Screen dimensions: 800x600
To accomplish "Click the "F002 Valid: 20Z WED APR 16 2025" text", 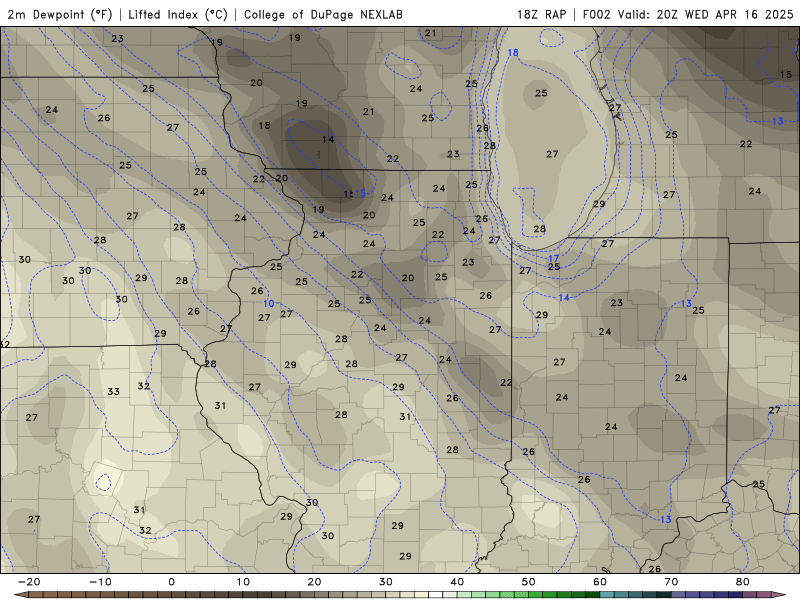I will [688, 14].
